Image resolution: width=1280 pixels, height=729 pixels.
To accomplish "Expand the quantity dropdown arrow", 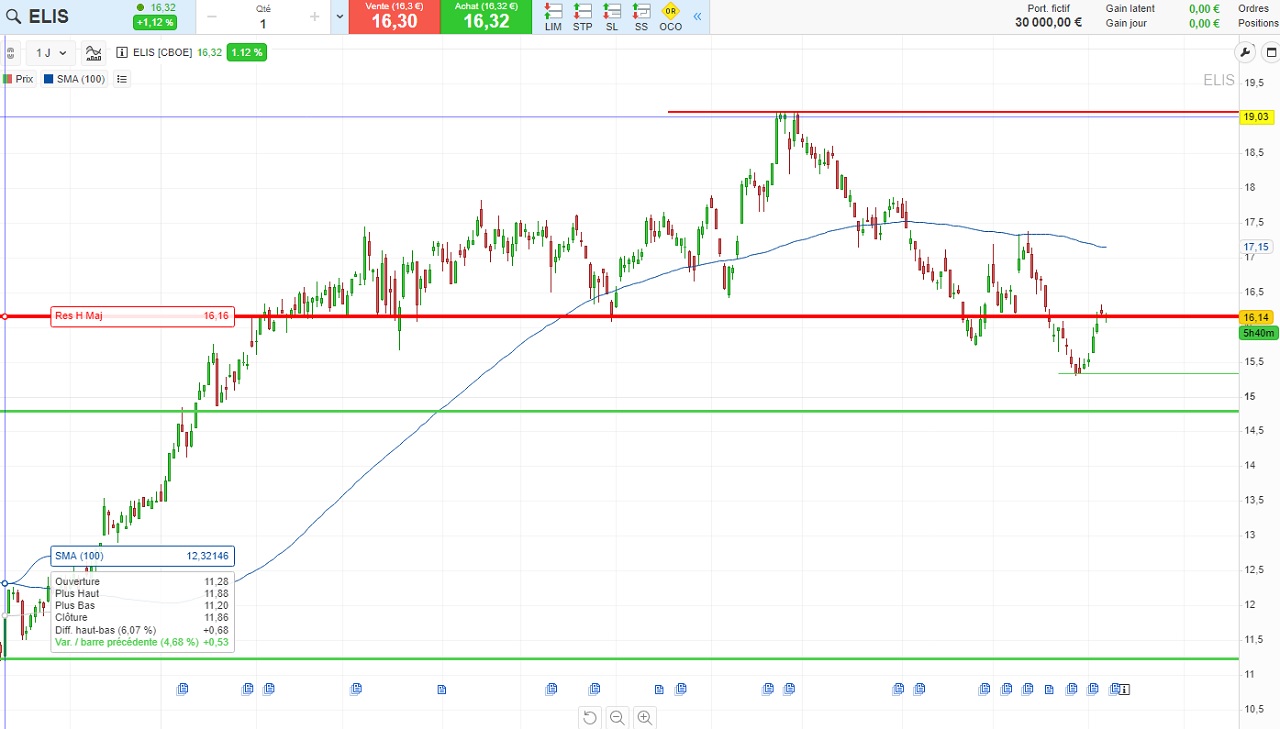I will (340, 16).
